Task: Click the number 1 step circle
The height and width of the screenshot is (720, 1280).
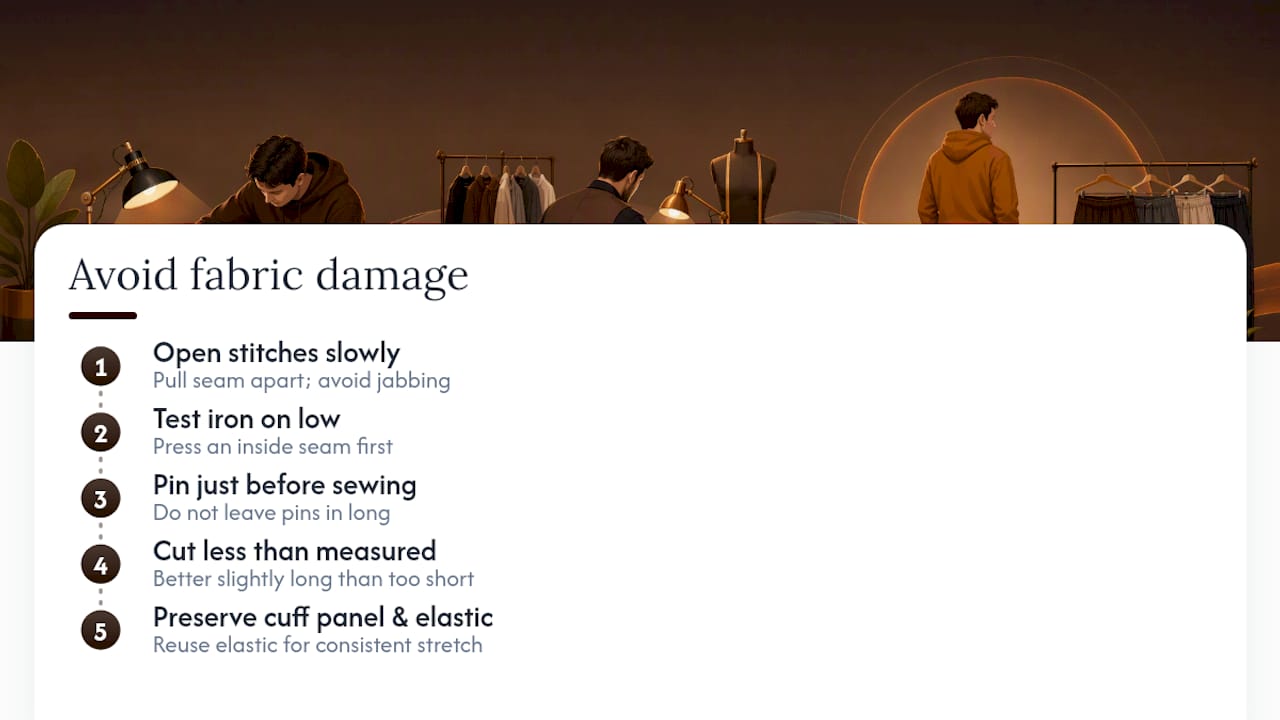Action: pyautogui.click(x=100, y=367)
